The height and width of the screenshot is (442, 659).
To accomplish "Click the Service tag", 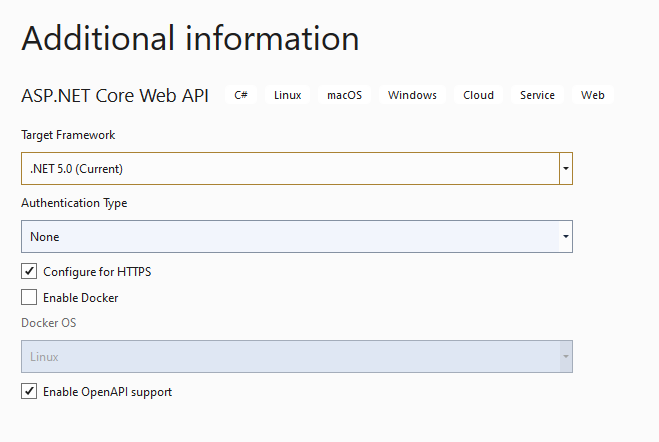I will point(537,95).
